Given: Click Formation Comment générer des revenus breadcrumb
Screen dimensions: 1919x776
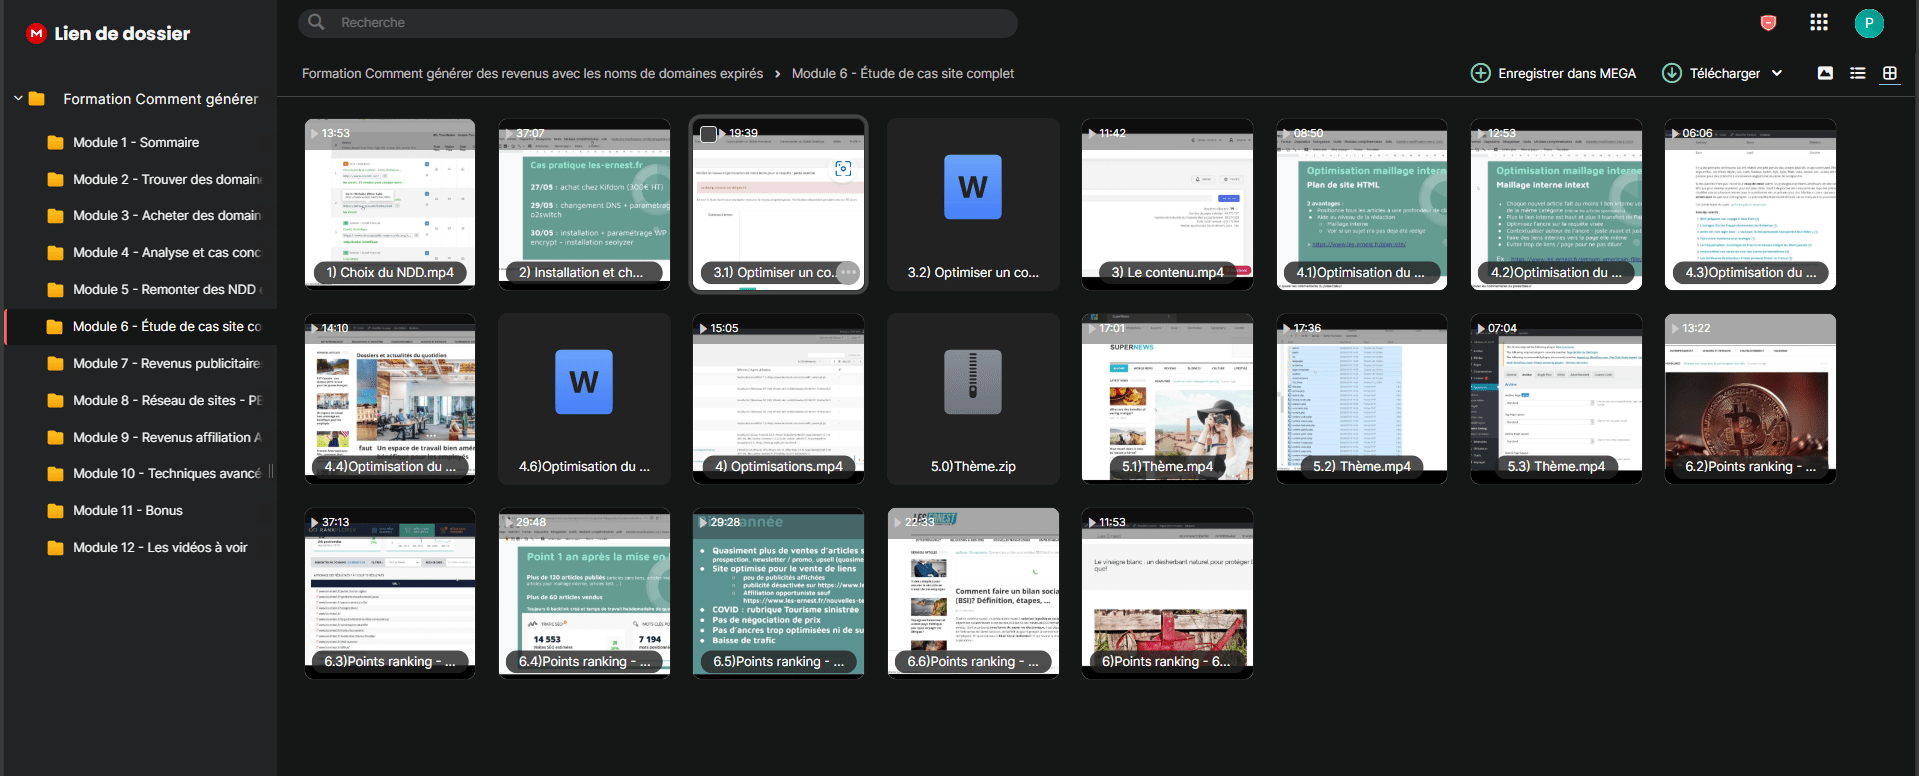Looking at the screenshot, I should click(532, 73).
